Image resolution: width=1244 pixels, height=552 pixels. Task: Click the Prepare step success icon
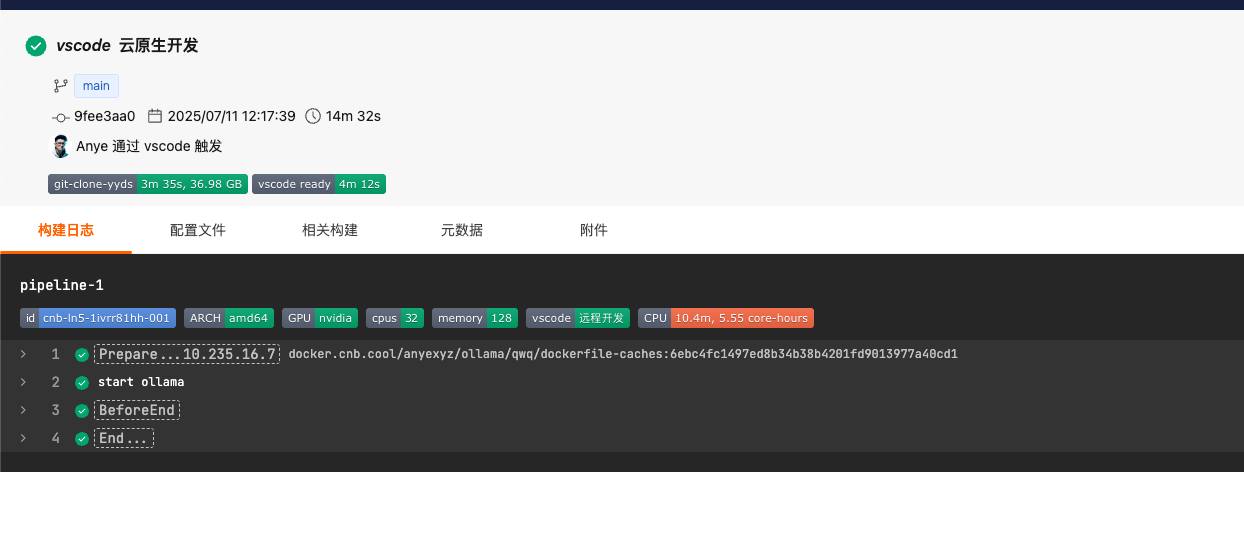tap(82, 355)
